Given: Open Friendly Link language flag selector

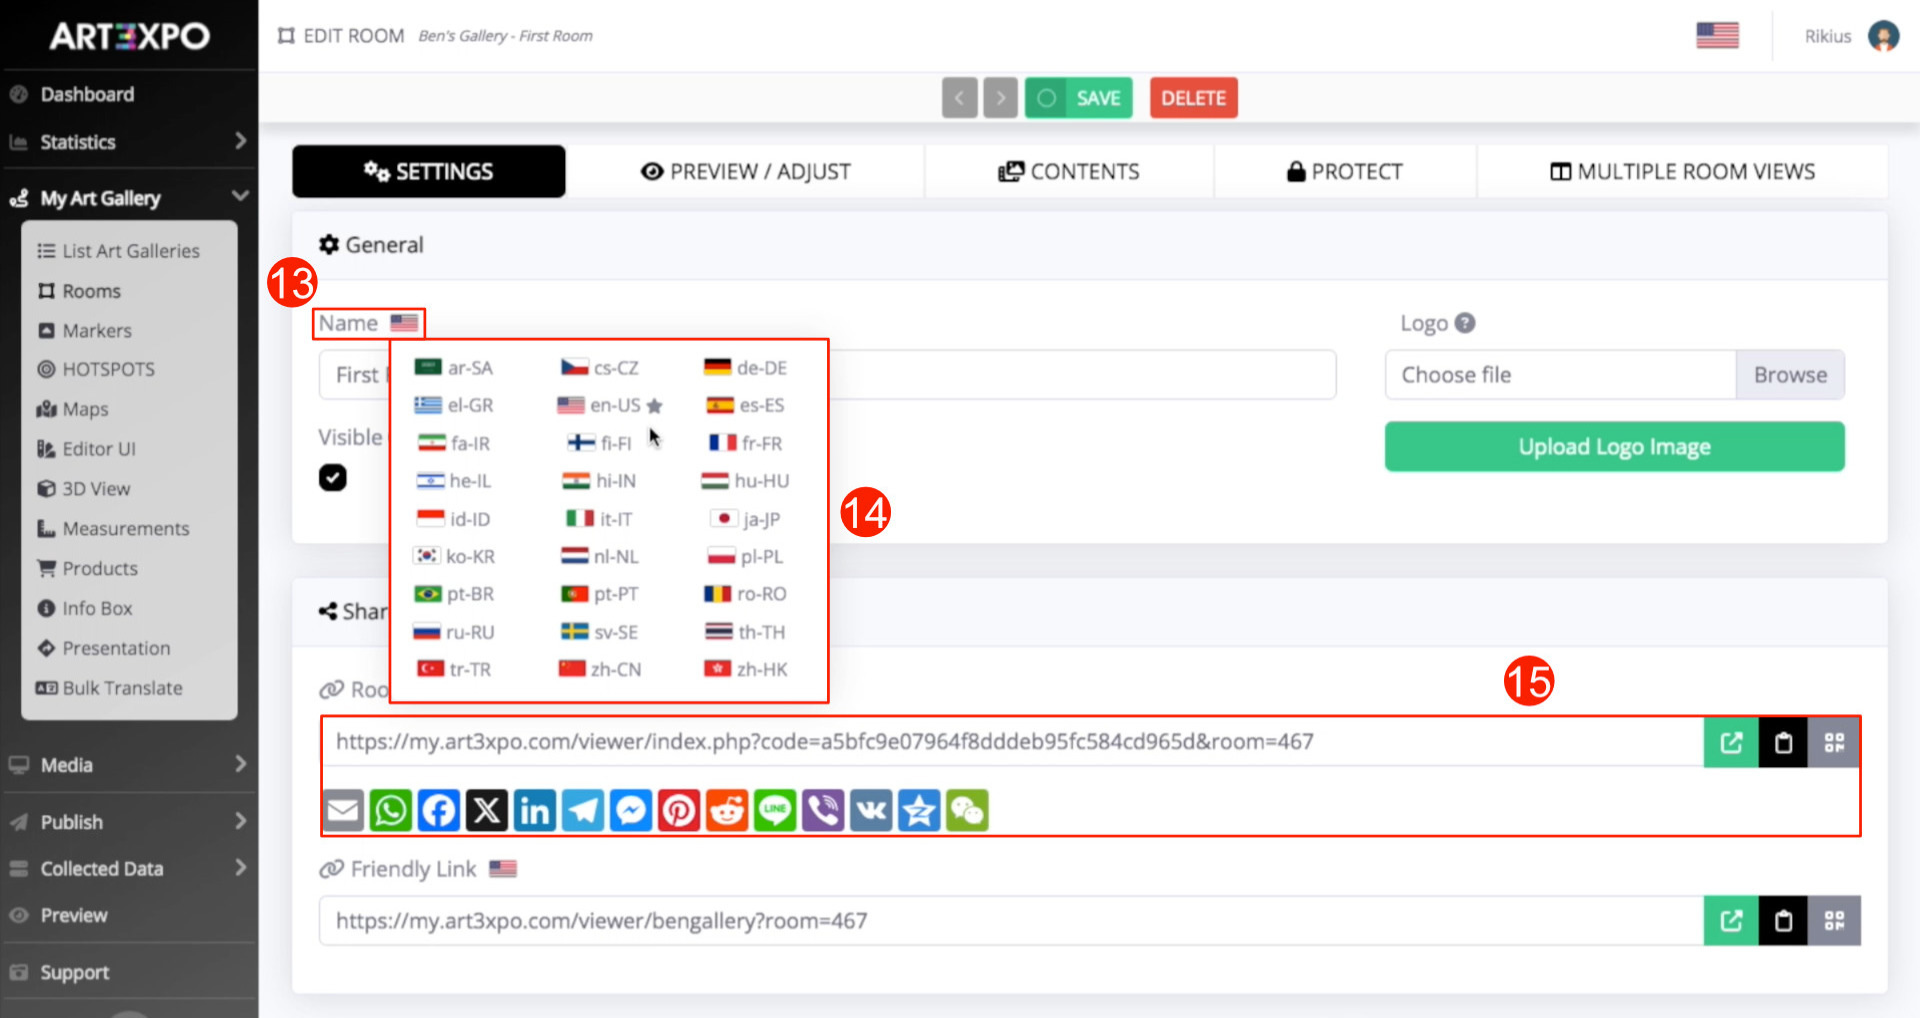Looking at the screenshot, I should pyautogui.click(x=503, y=869).
